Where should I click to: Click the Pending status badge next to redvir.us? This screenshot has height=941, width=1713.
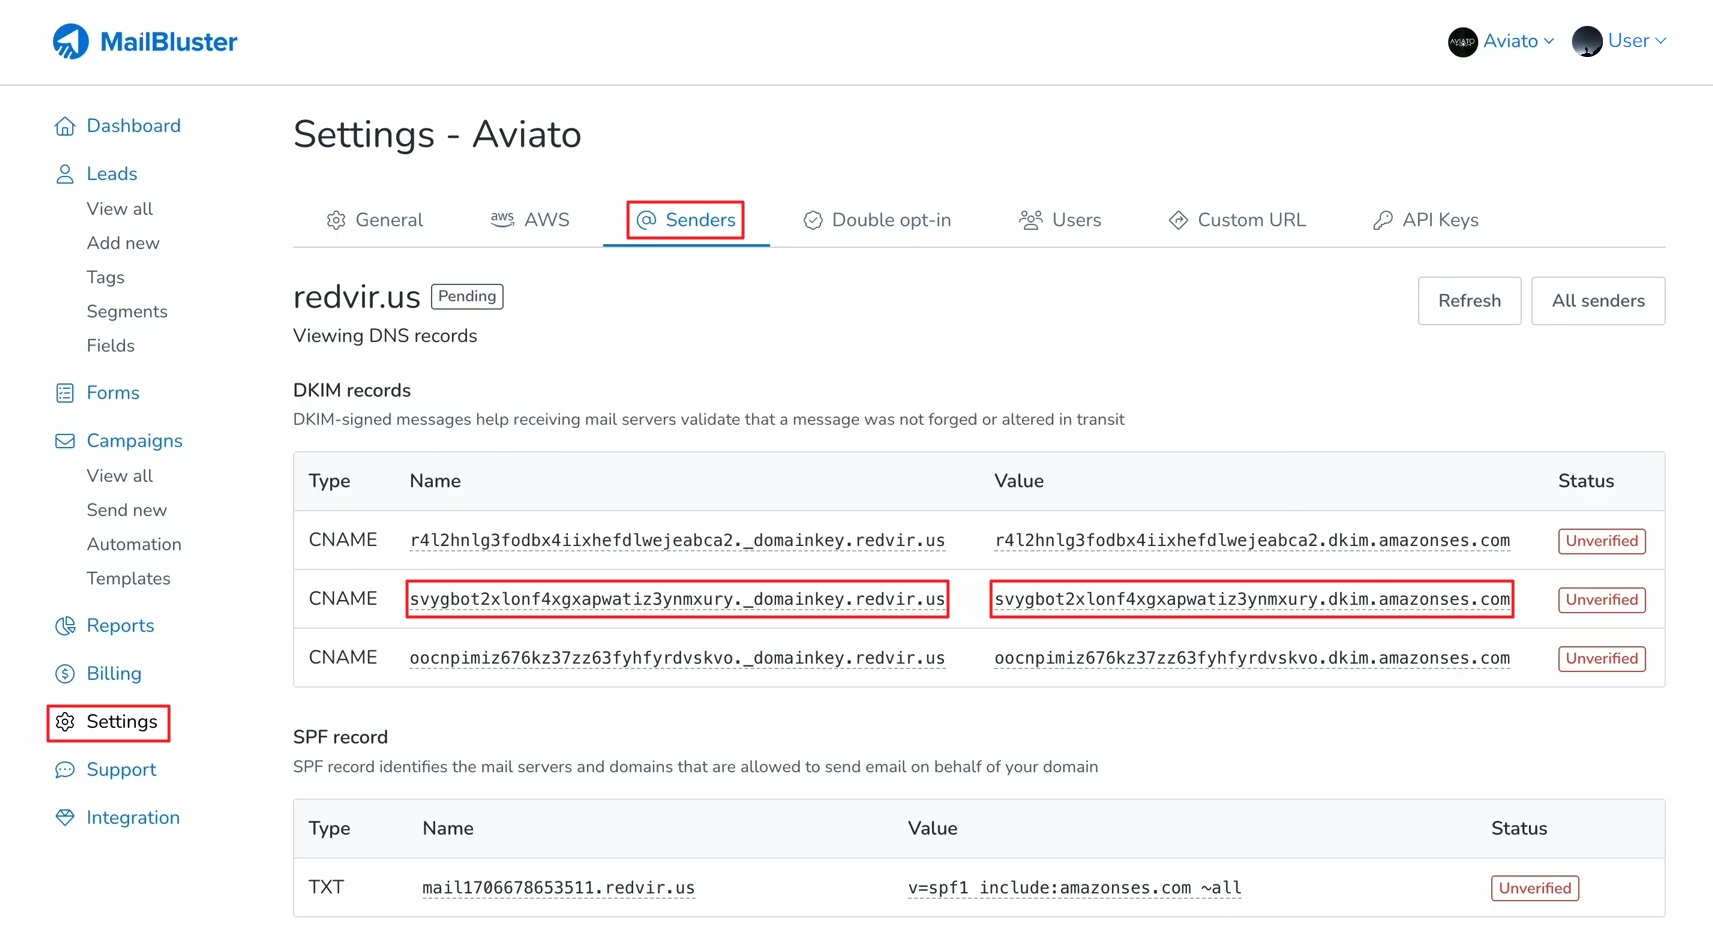[466, 296]
